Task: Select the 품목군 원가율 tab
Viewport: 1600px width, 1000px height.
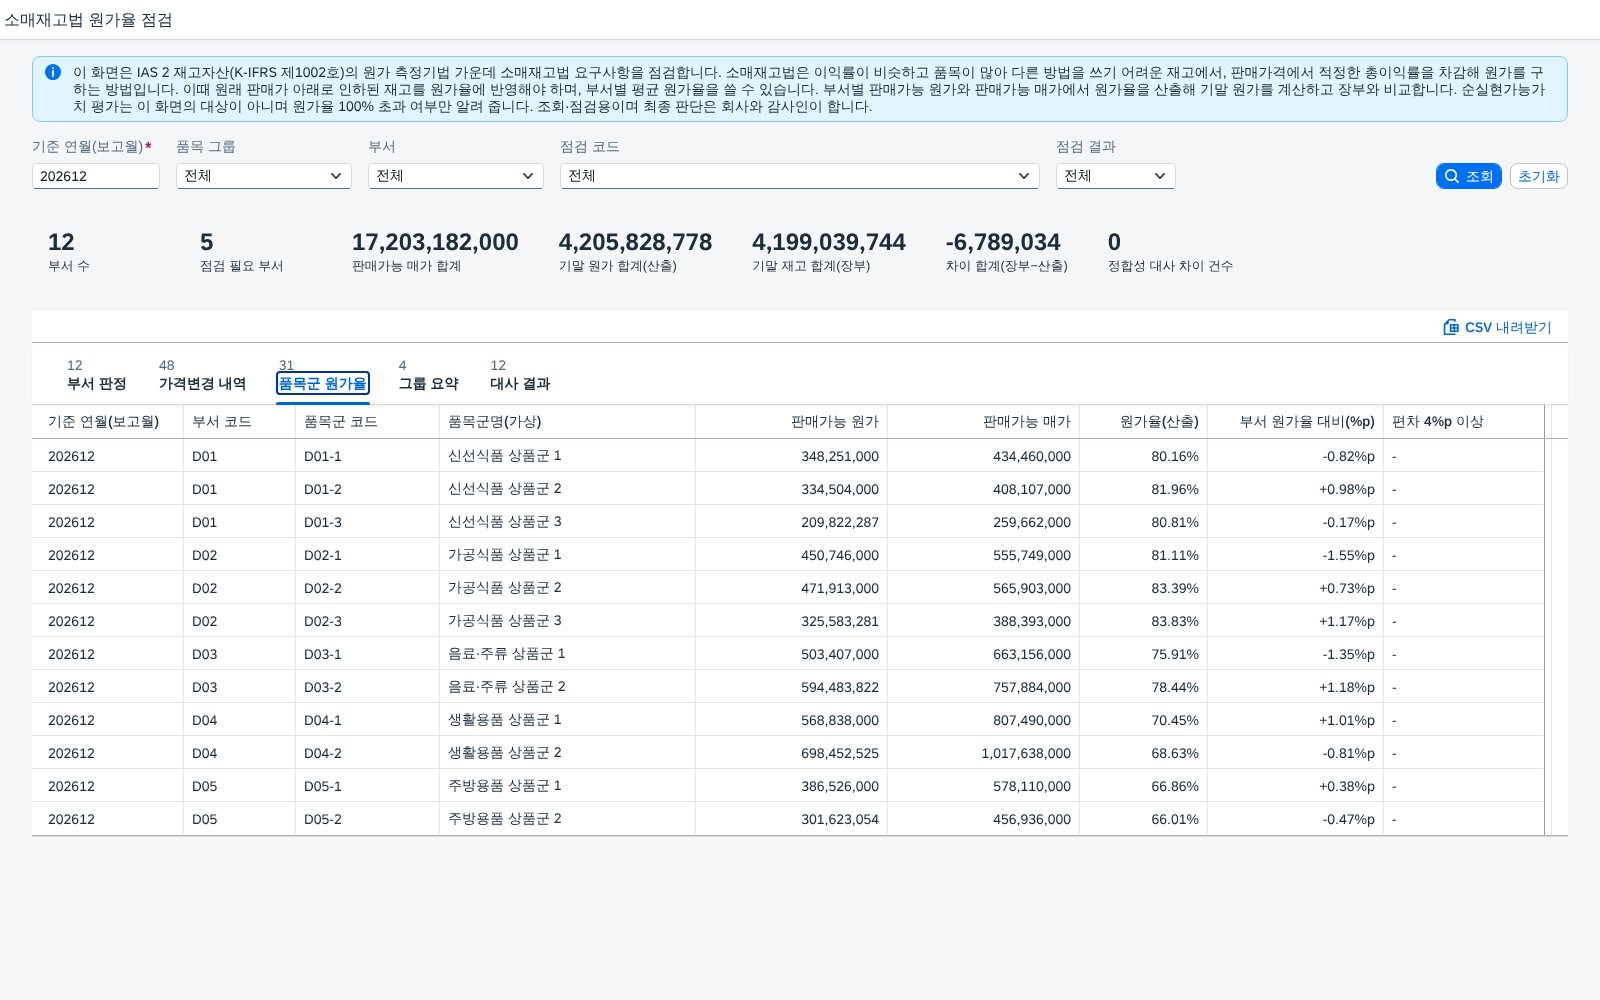Action: pyautogui.click(x=323, y=383)
